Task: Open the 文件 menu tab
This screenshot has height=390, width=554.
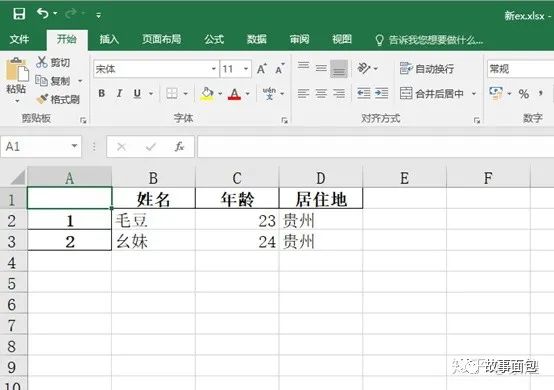Action: [x=19, y=39]
